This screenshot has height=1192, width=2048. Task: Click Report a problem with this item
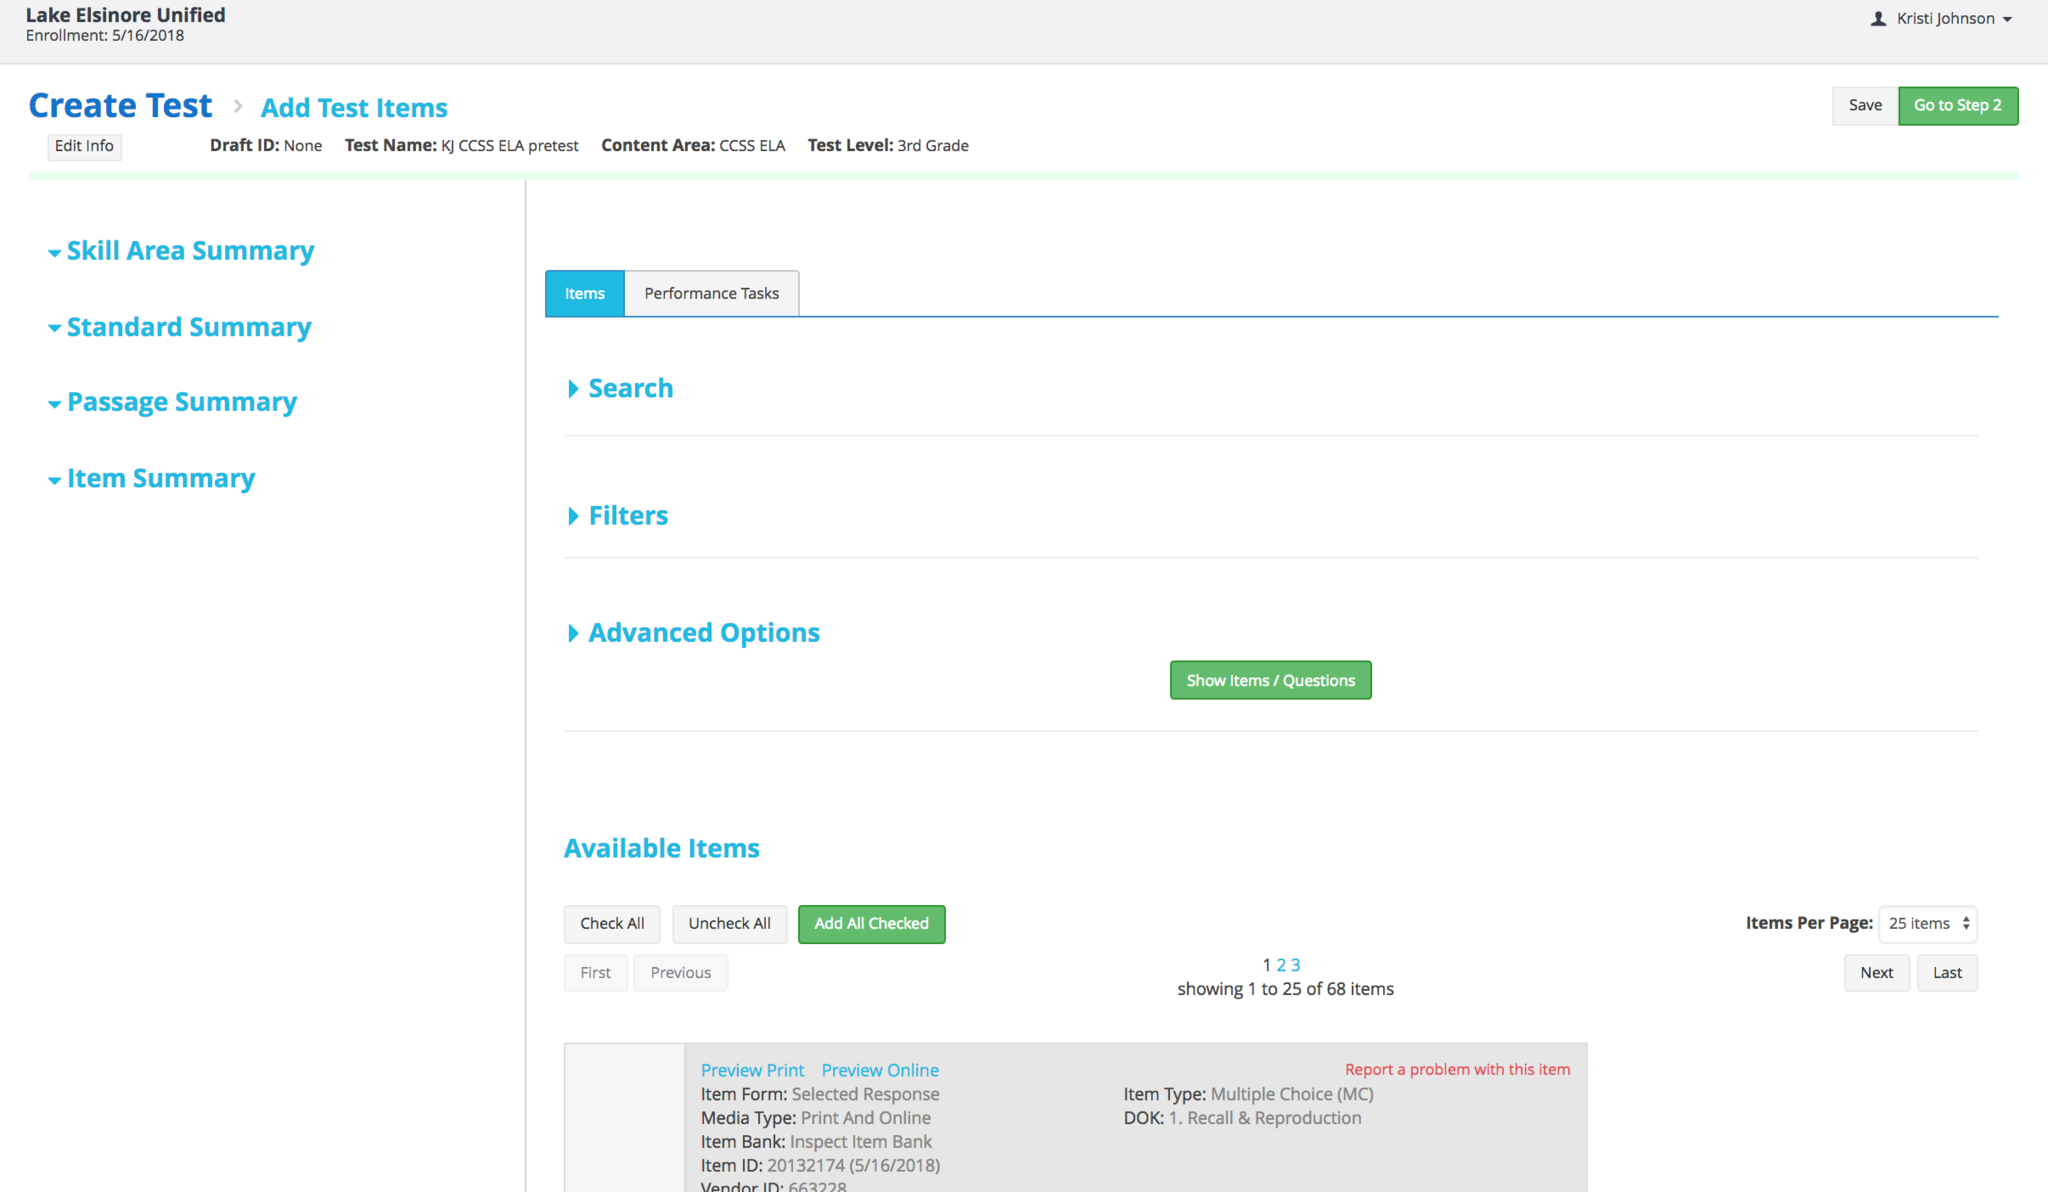pos(1457,1069)
